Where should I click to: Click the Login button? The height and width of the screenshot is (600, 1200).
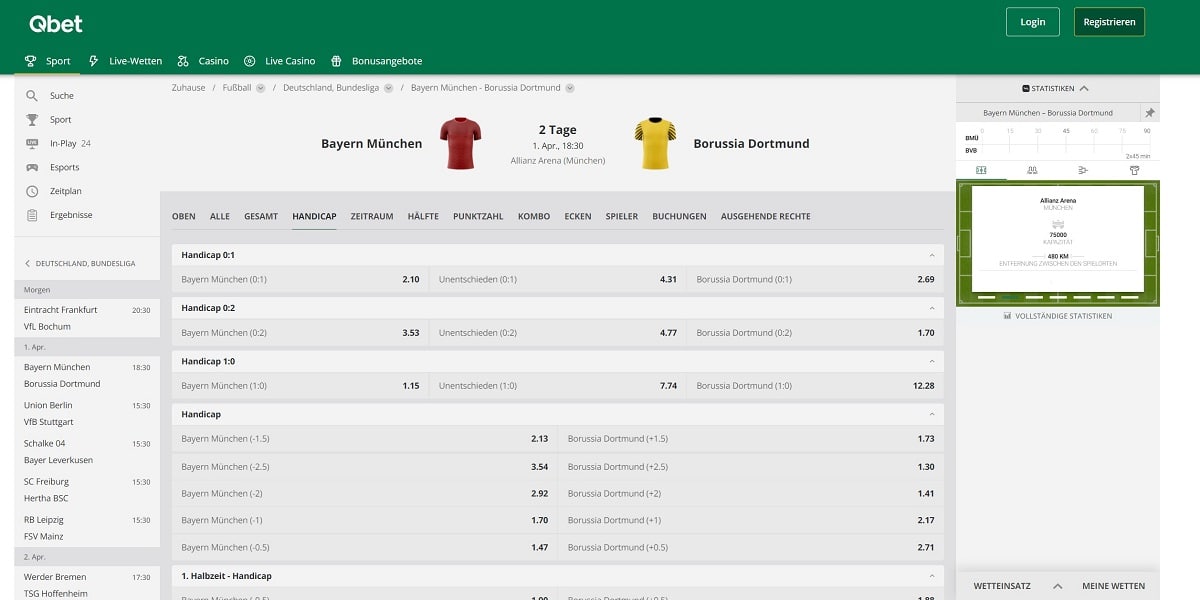coord(1033,22)
